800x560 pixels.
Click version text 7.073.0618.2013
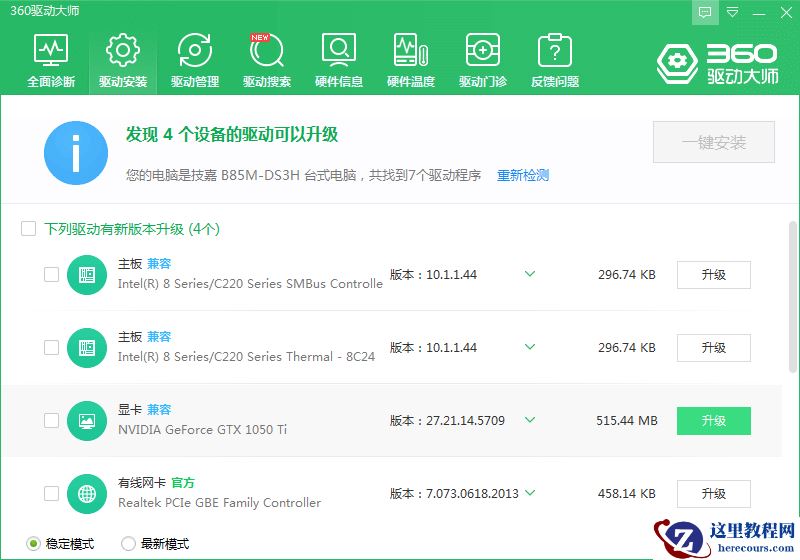472,494
